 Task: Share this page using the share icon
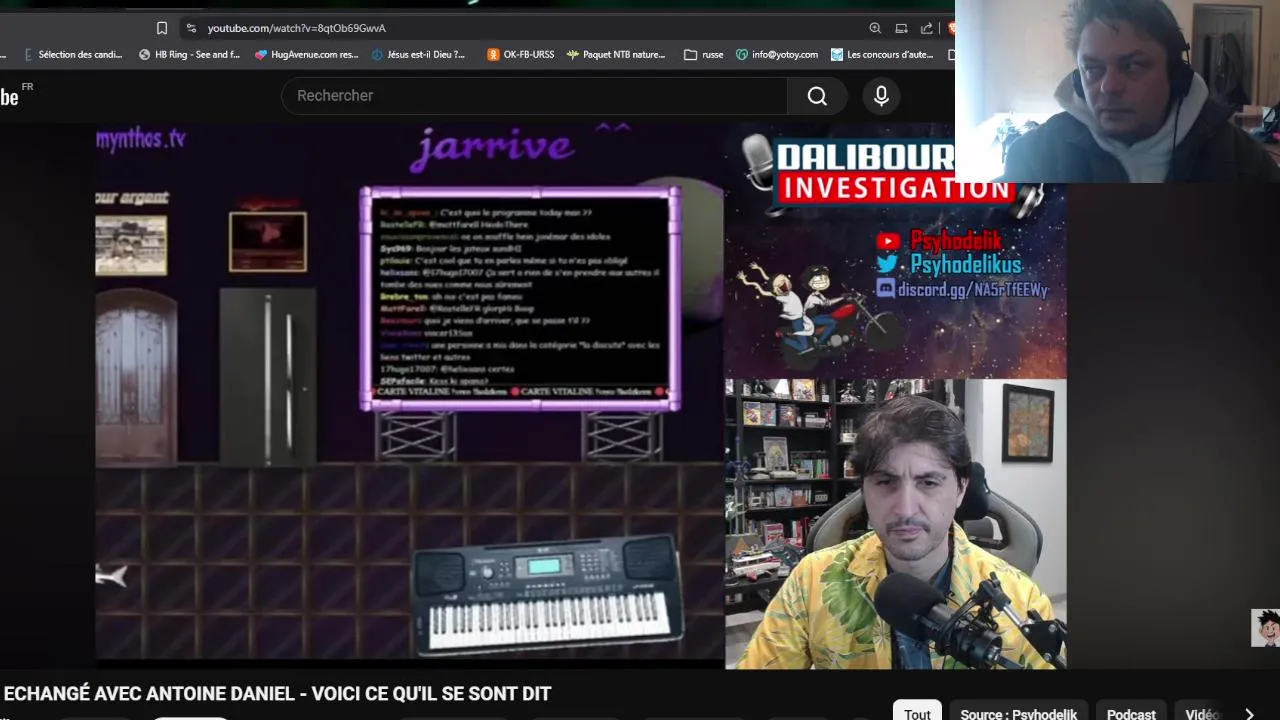tap(927, 28)
